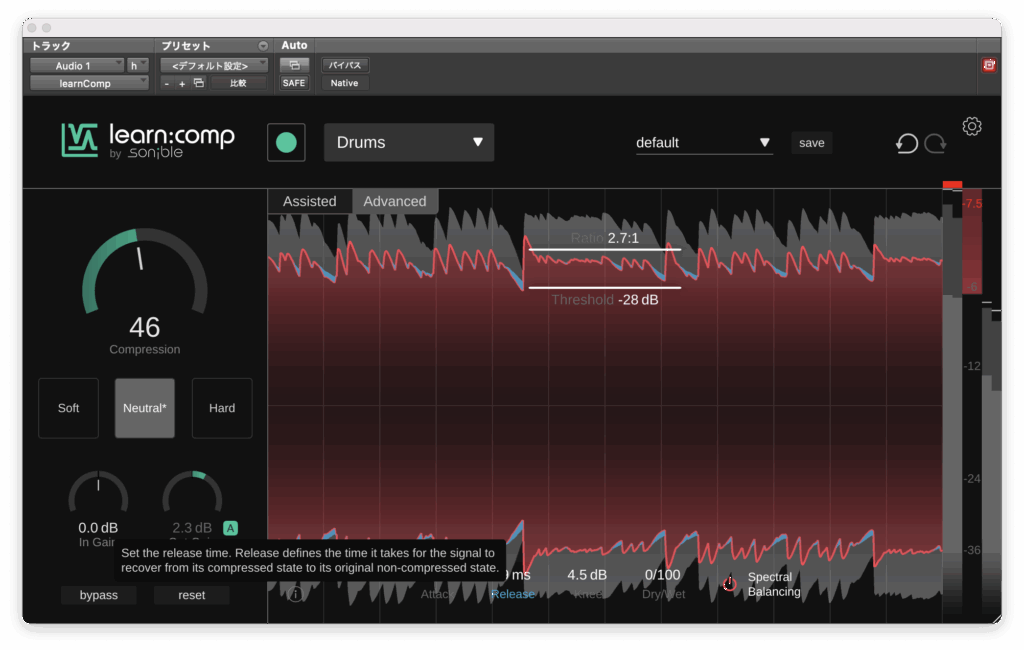Screen dimensions: 1024x650
Task: Open the insert position h selector
Action: [x=138, y=65]
